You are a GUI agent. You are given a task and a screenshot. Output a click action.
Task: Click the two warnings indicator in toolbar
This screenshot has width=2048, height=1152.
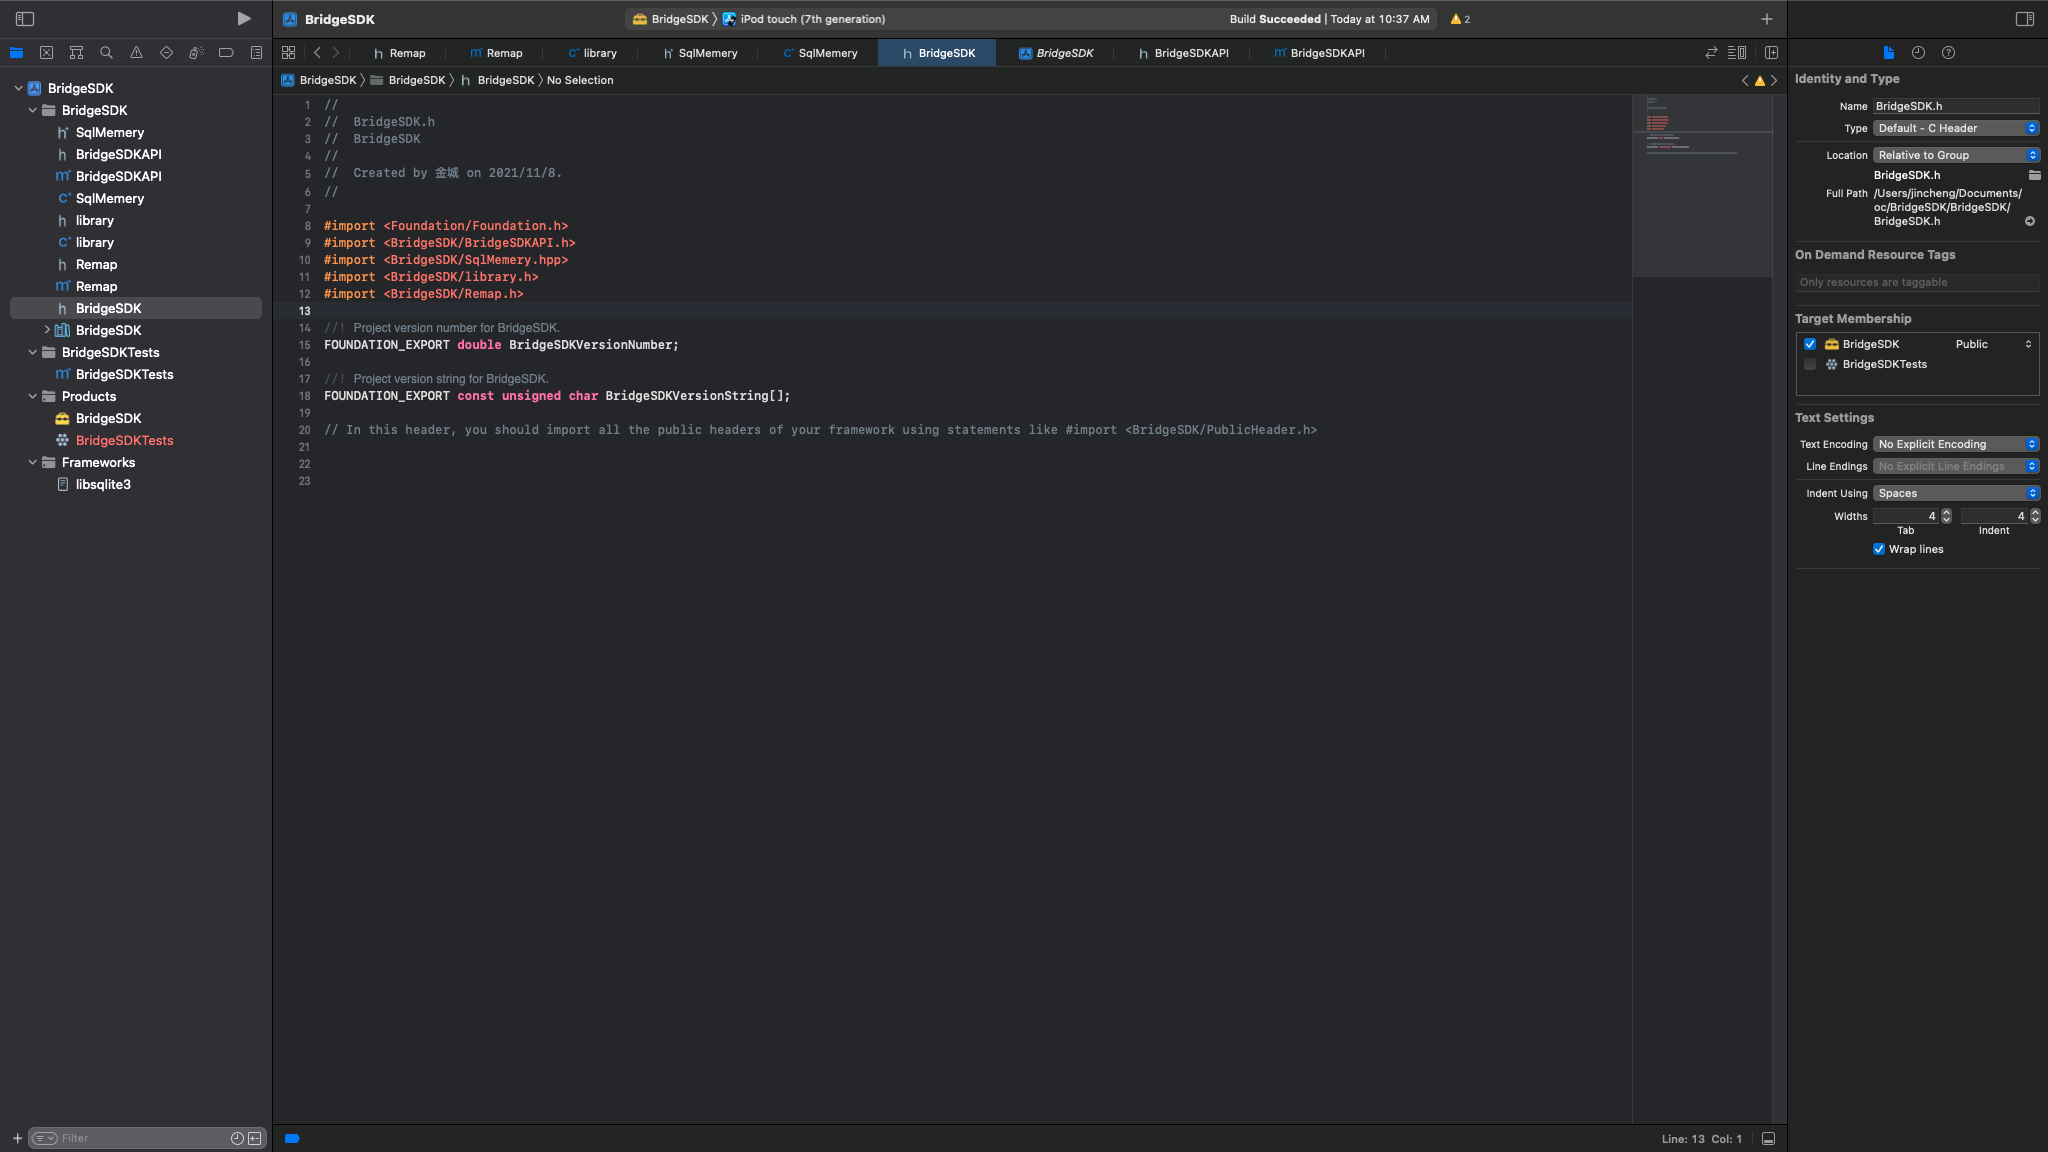coord(1460,19)
